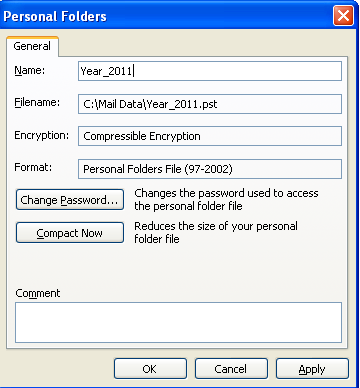This screenshot has width=360, height=388.
Task: Click the Name: label
Action: click(x=29, y=71)
